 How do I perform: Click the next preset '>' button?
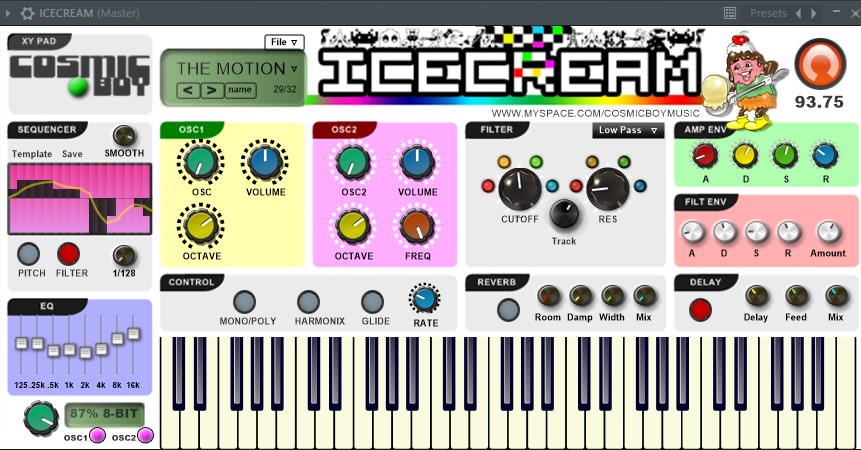tap(212, 90)
